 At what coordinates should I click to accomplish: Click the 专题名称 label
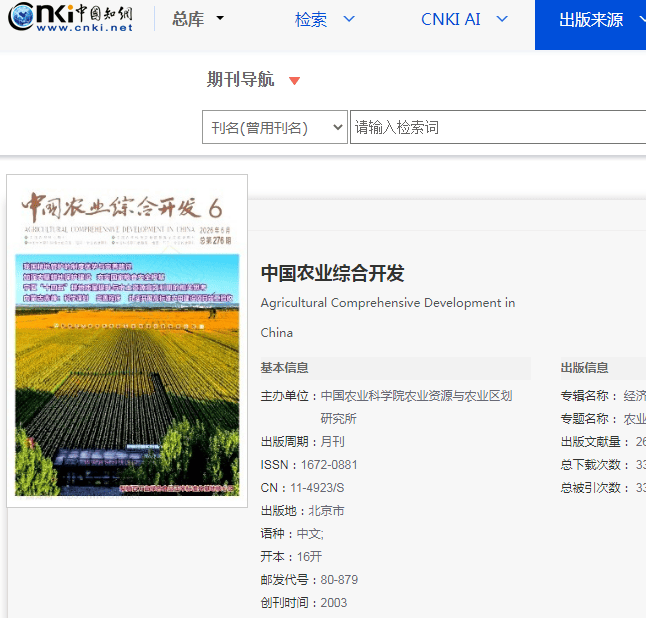588,419
